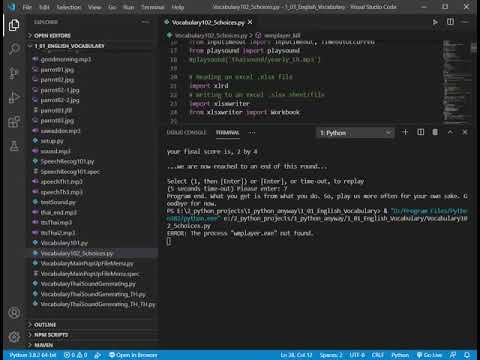Open the File menu
Image resolution: width=480 pixels, height=360 pixels.
point(27,7)
